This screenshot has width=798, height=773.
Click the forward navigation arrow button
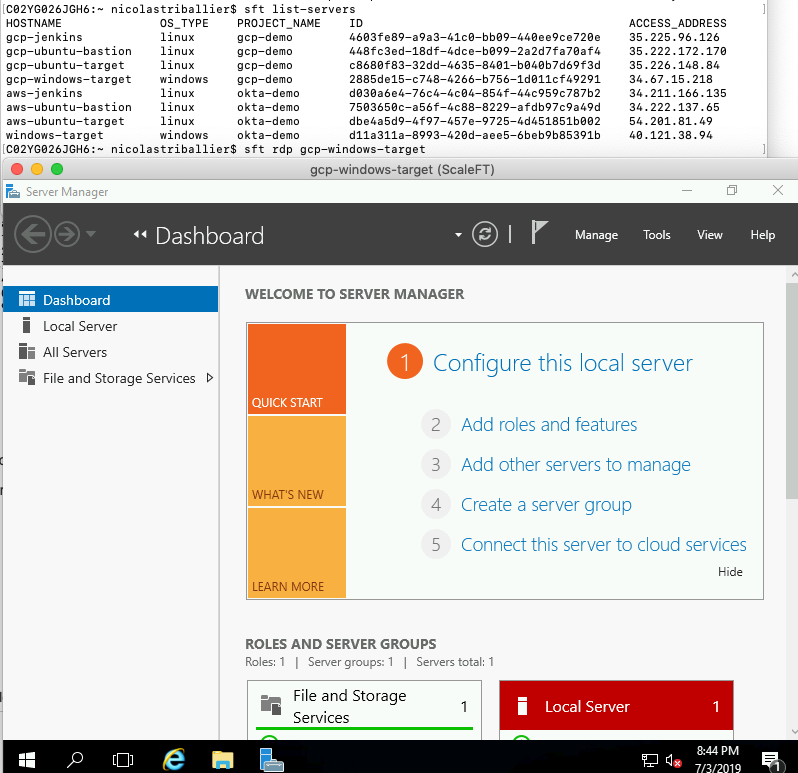coord(66,235)
